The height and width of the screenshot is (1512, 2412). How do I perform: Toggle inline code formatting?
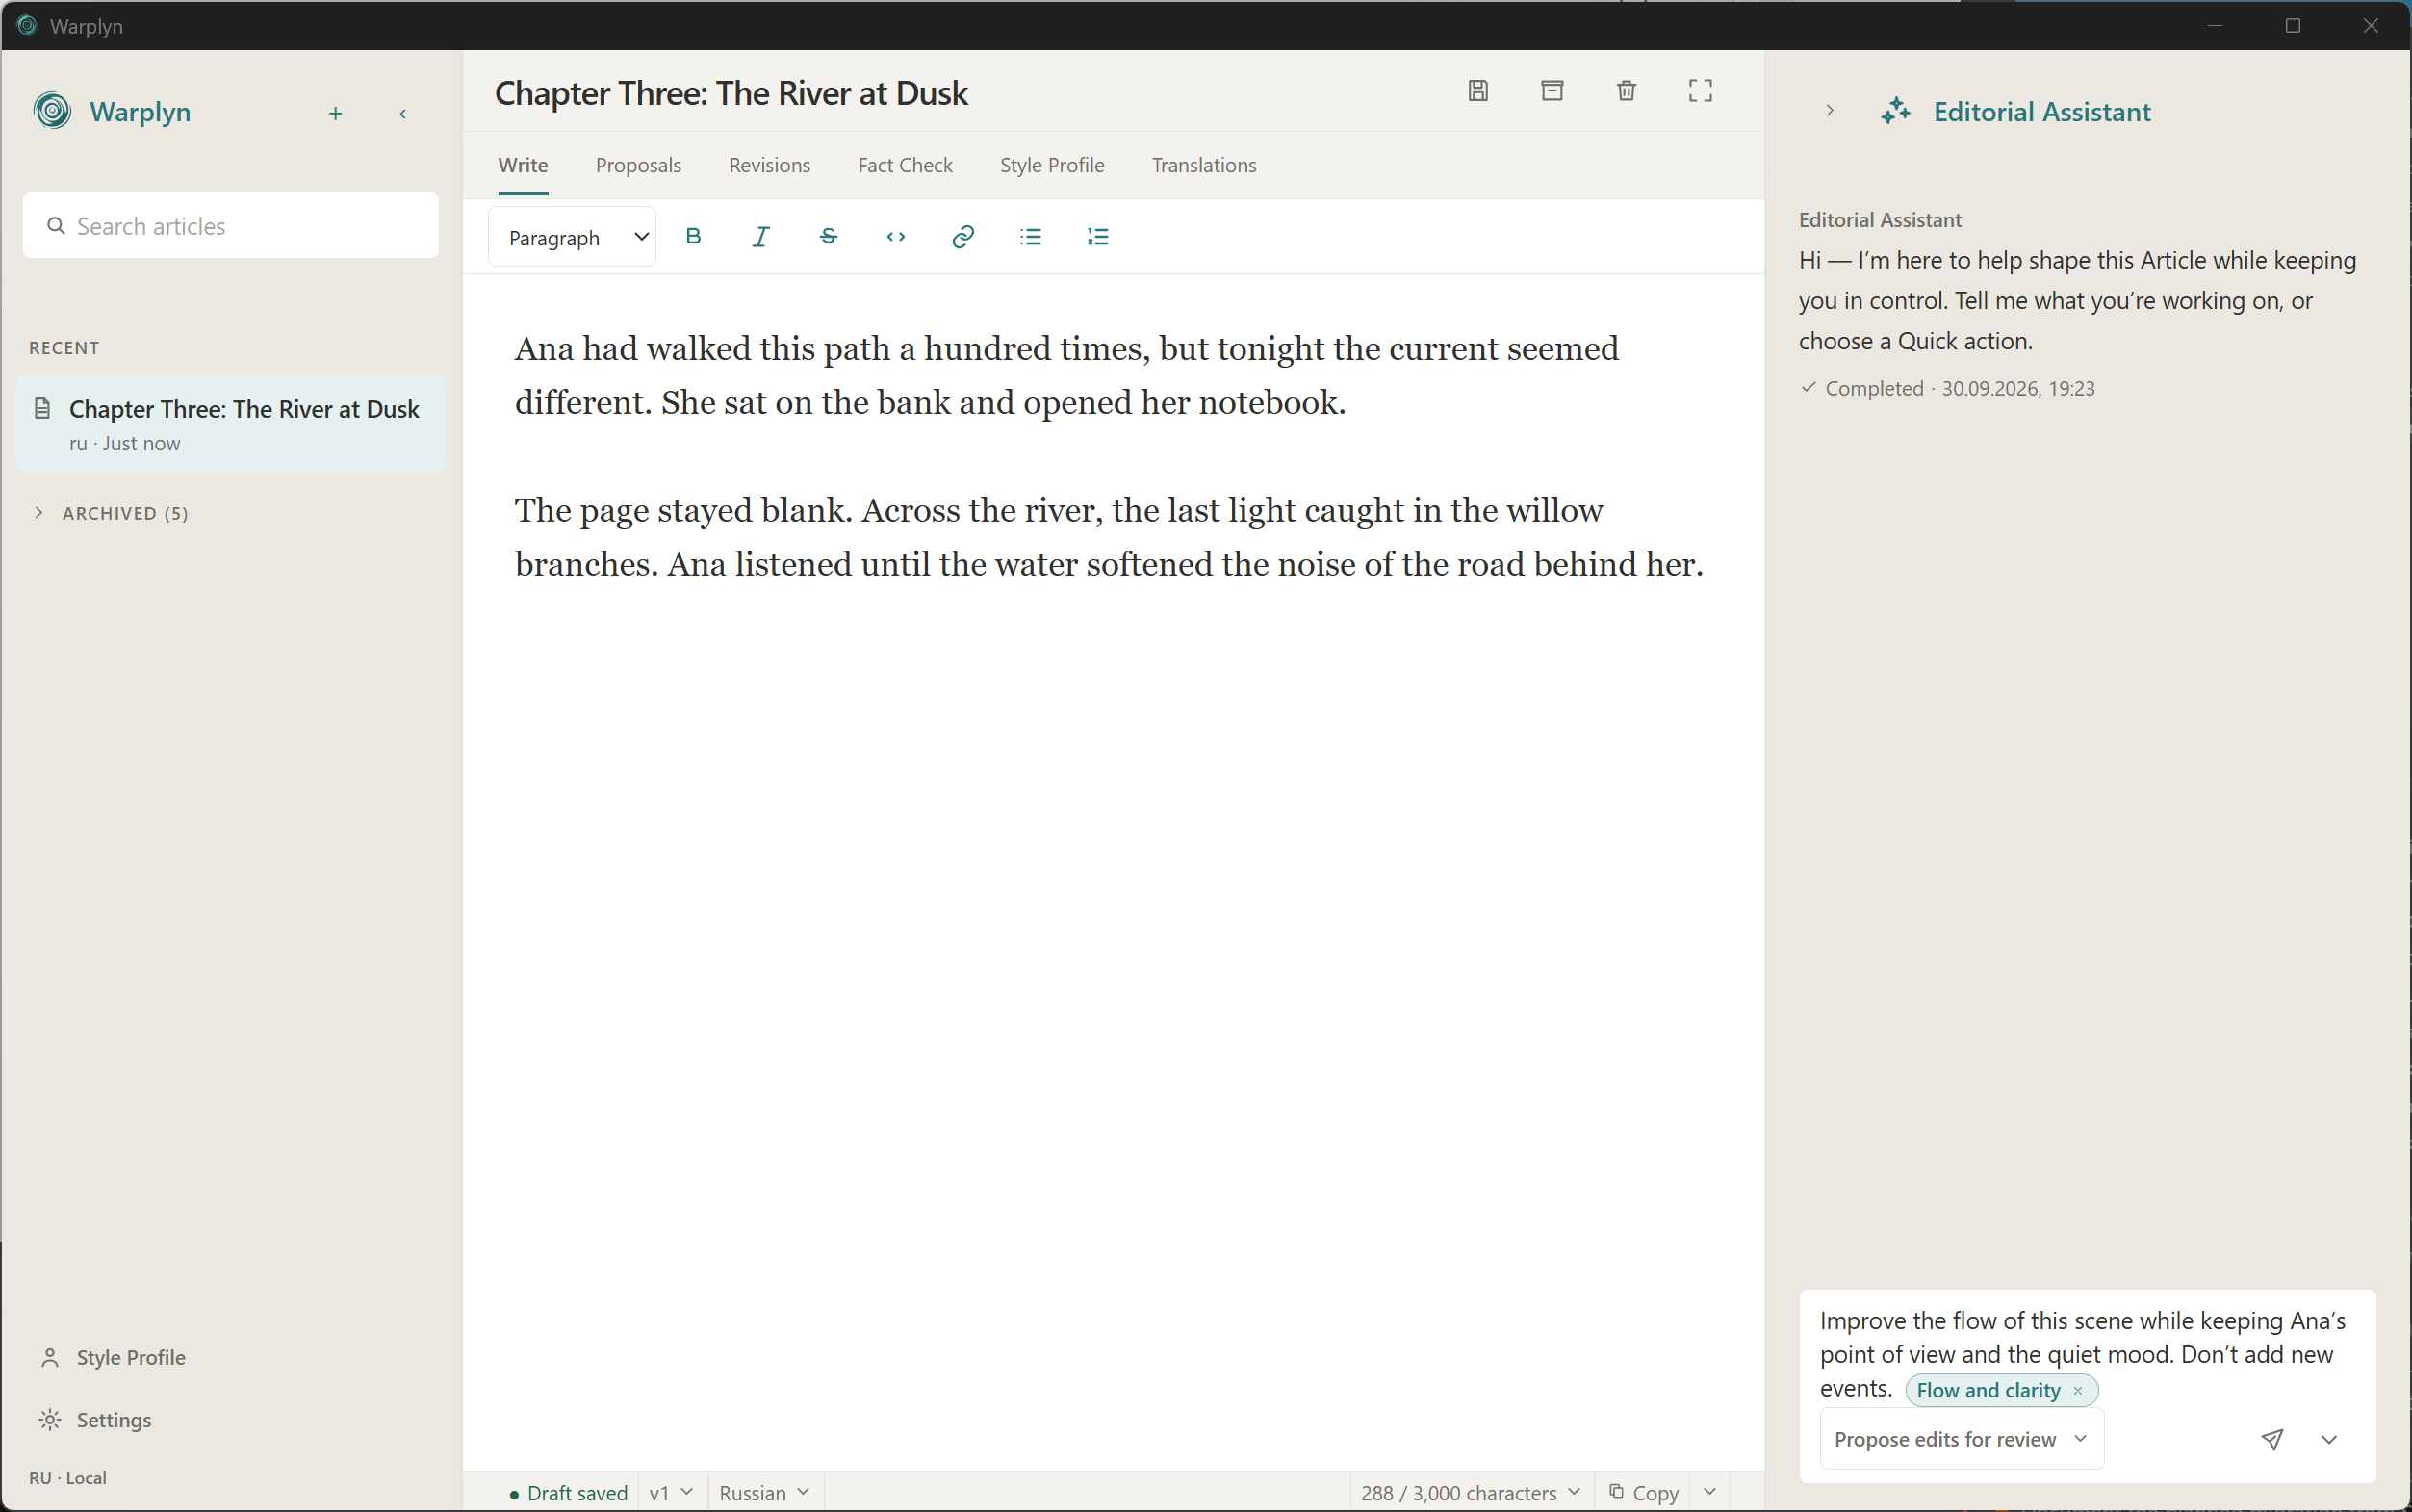click(x=896, y=236)
